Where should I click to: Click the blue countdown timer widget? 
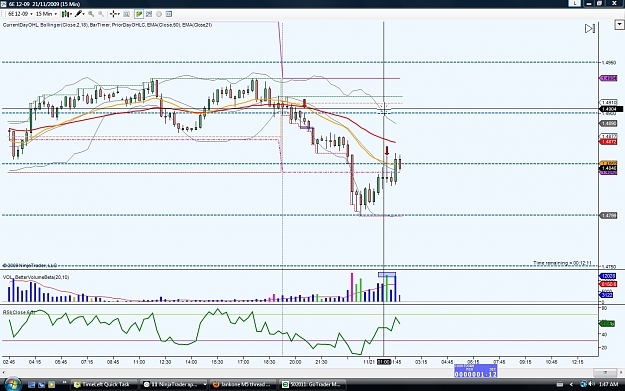(476, 371)
